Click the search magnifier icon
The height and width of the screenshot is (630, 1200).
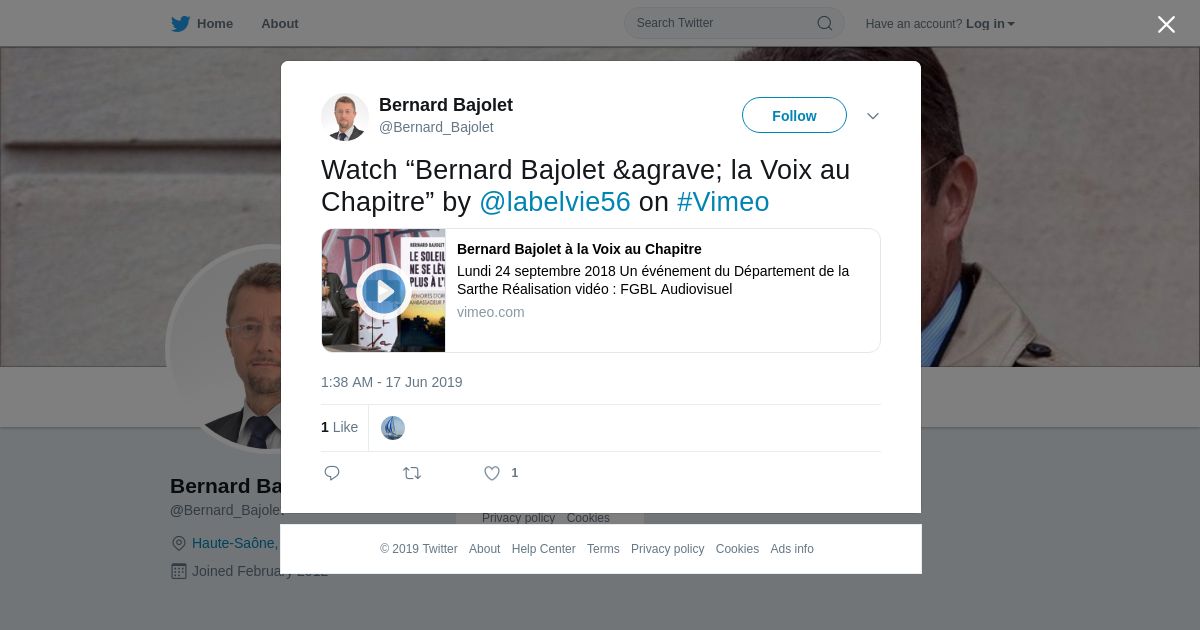(825, 23)
